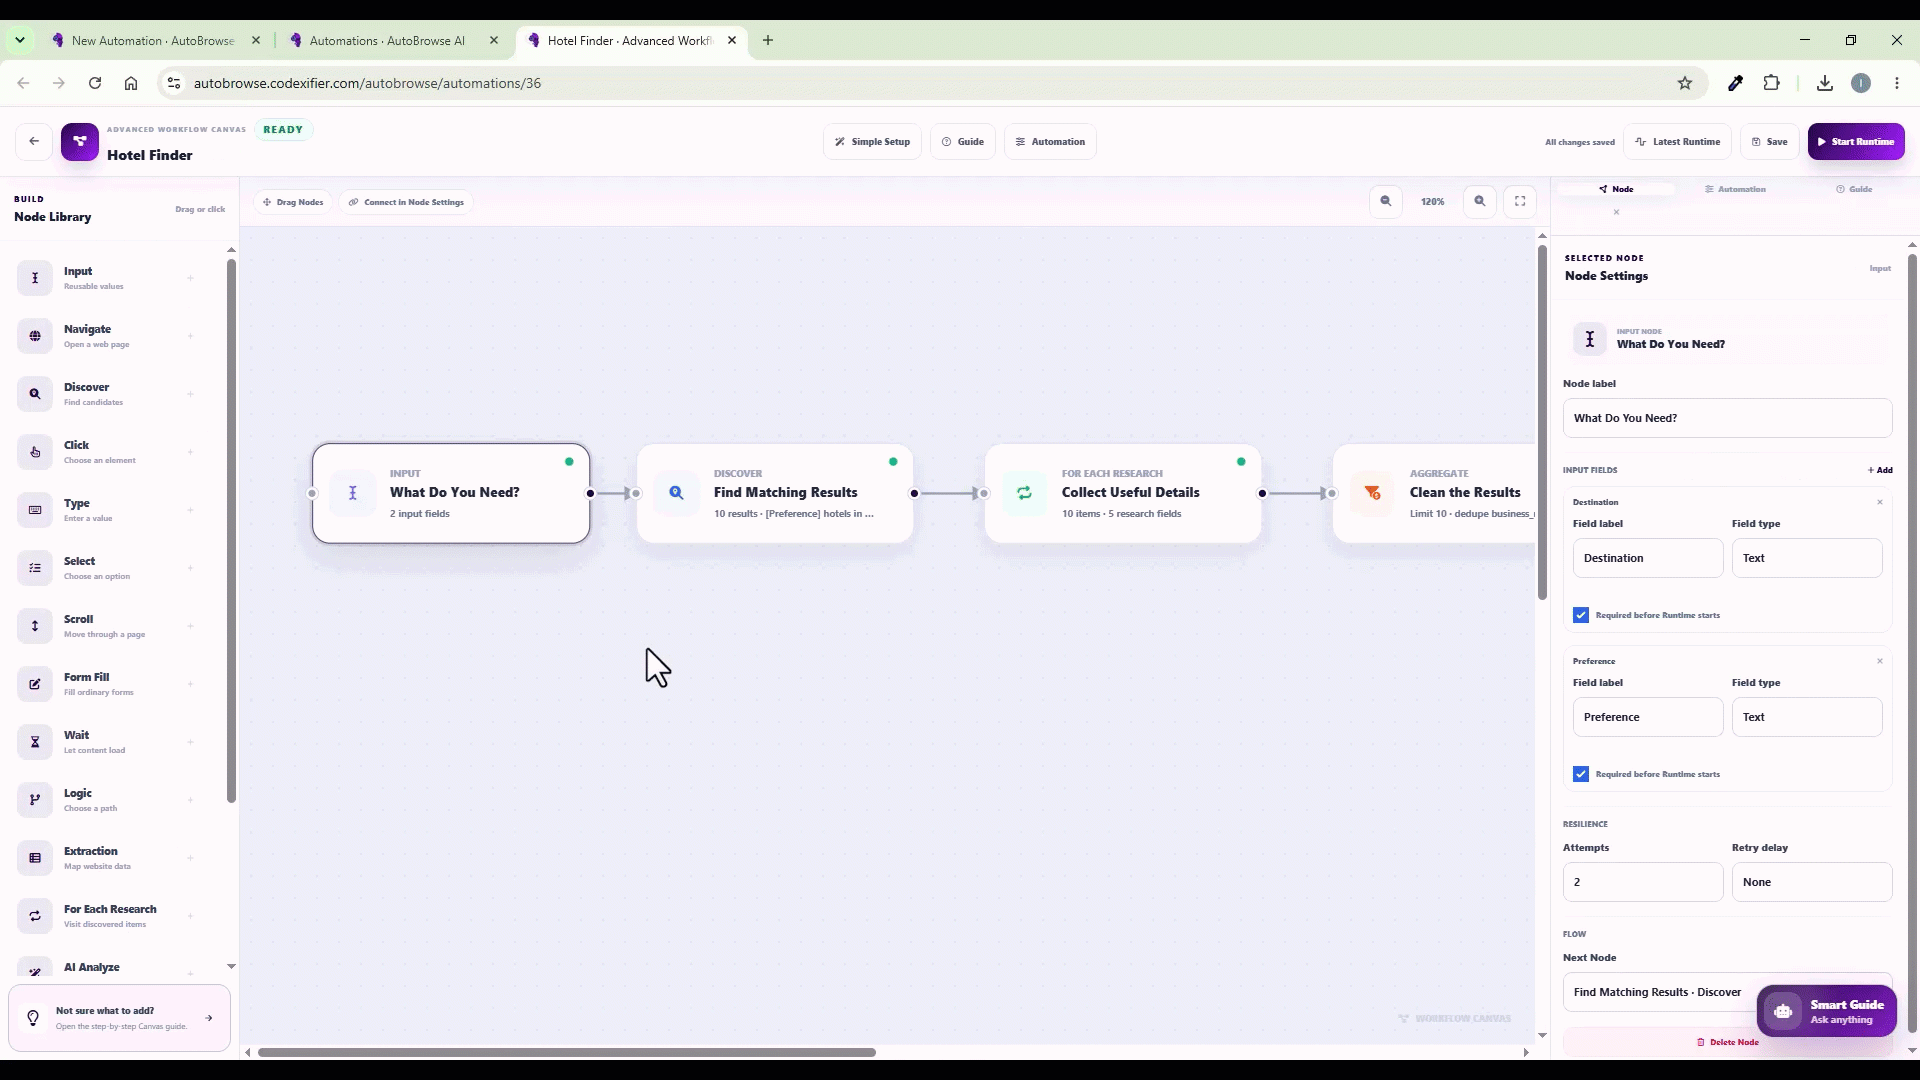Click Connect in Node Settings button
1920x1080 pixels.
click(406, 202)
